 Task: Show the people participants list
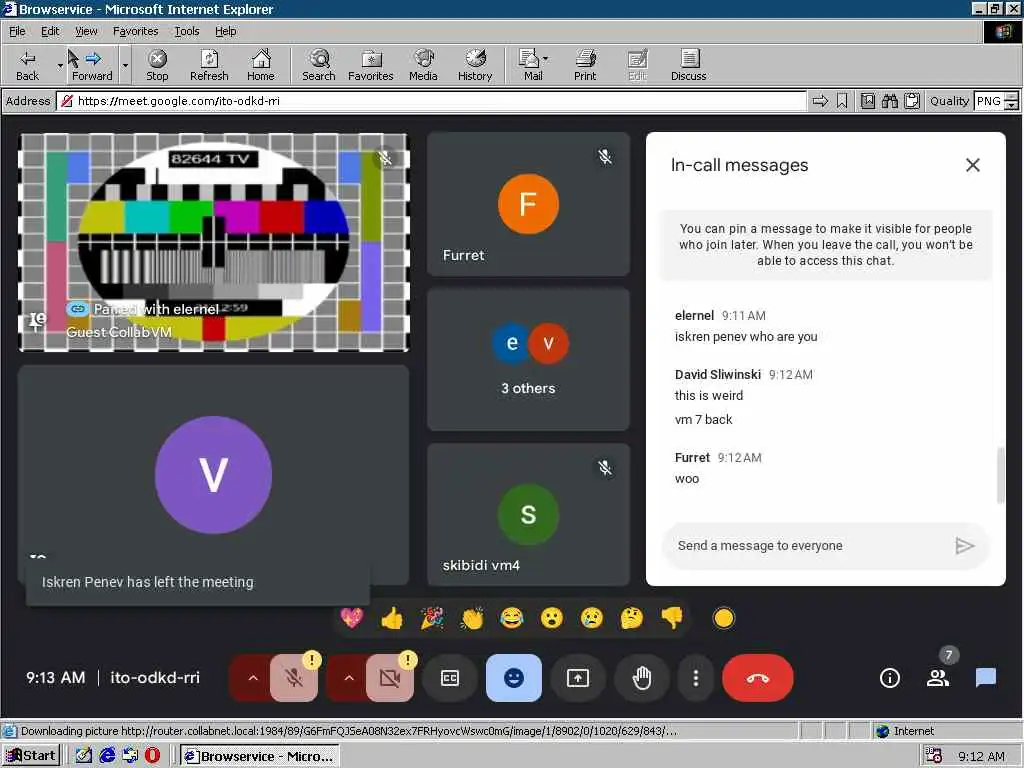click(938, 678)
